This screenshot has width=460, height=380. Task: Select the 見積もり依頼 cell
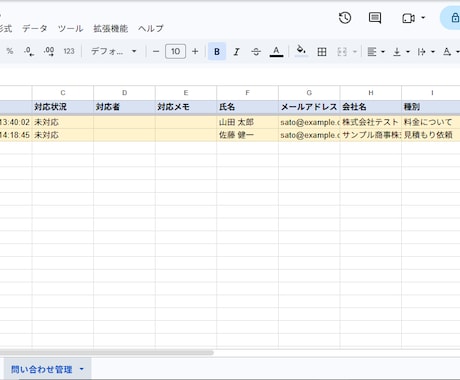(431, 135)
